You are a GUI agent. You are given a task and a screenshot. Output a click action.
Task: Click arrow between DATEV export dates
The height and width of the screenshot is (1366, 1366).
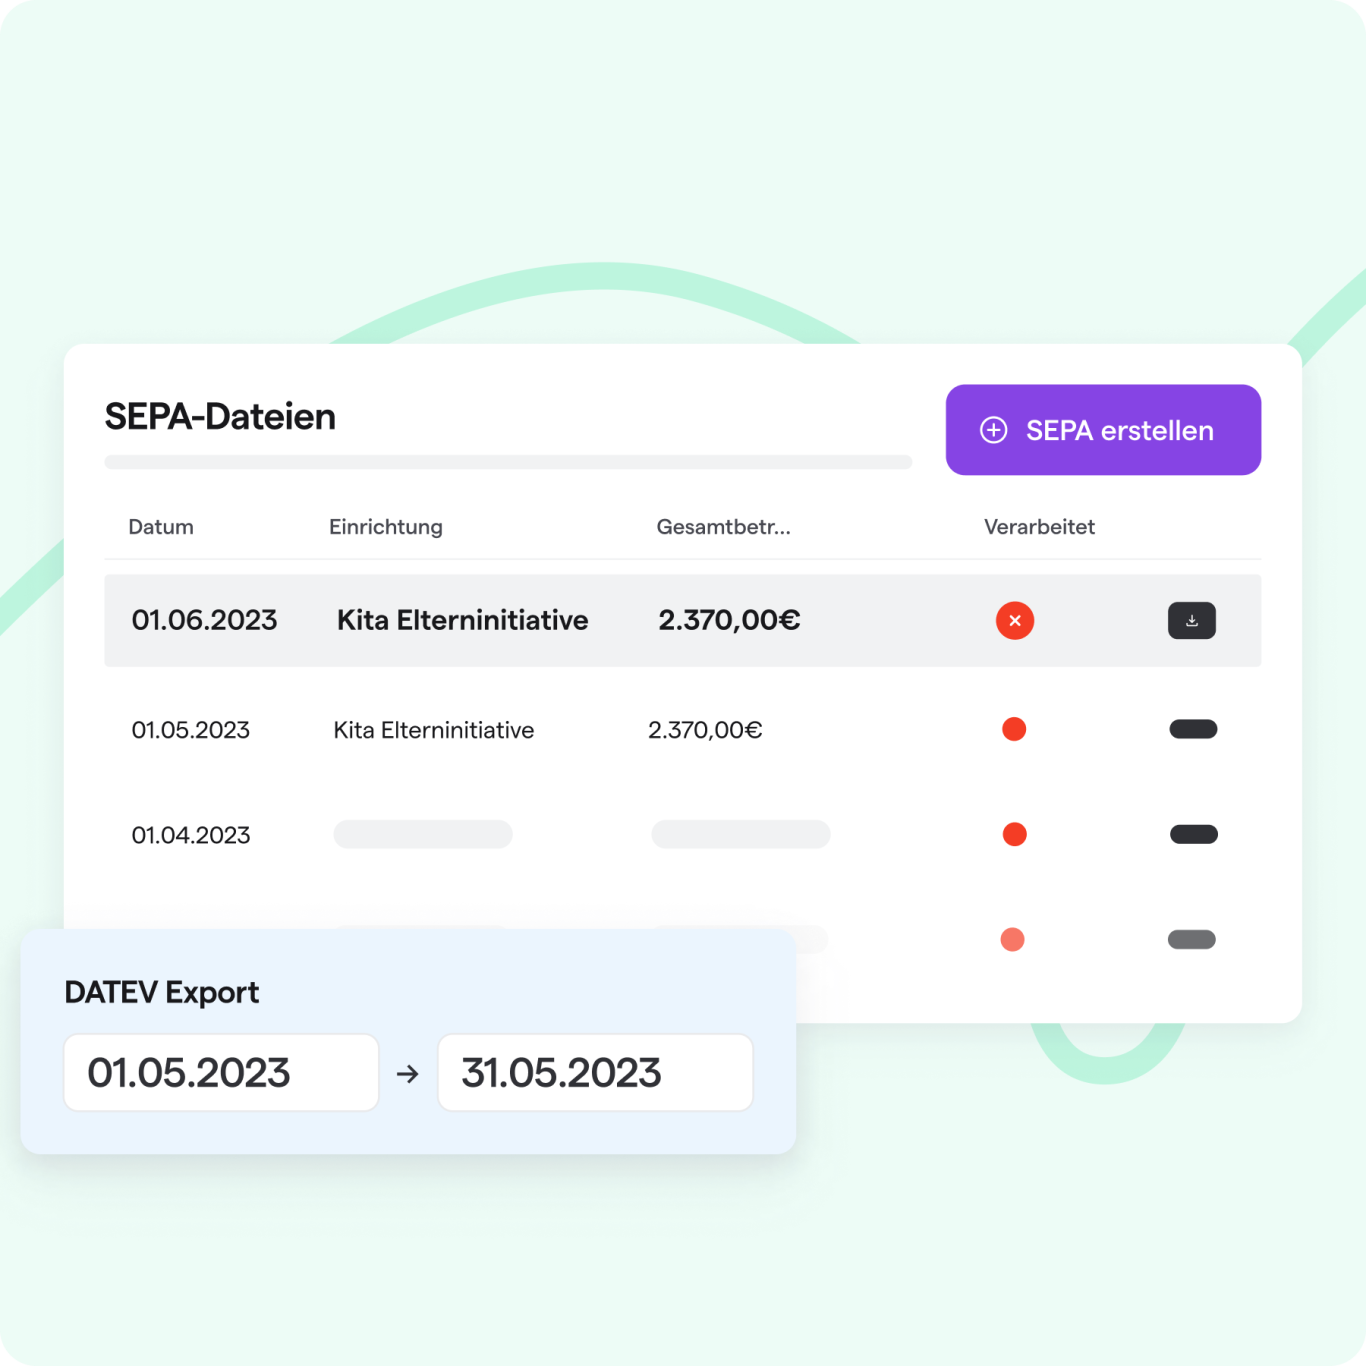(408, 1074)
